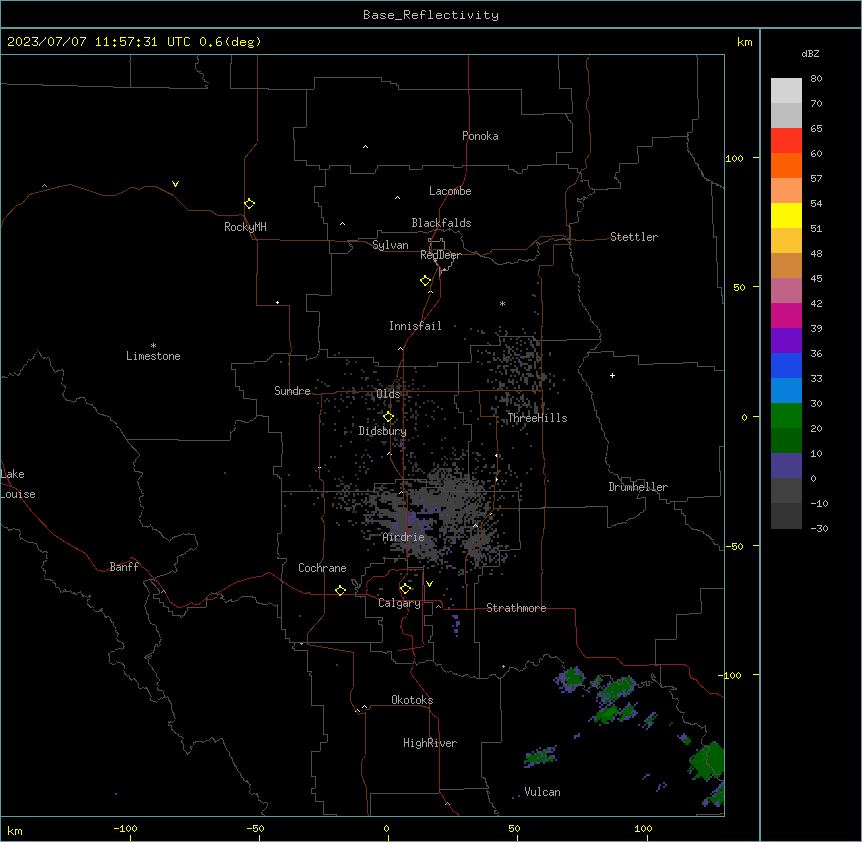
Task: Click the Didsbury city label
Action: click(x=383, y=431)
